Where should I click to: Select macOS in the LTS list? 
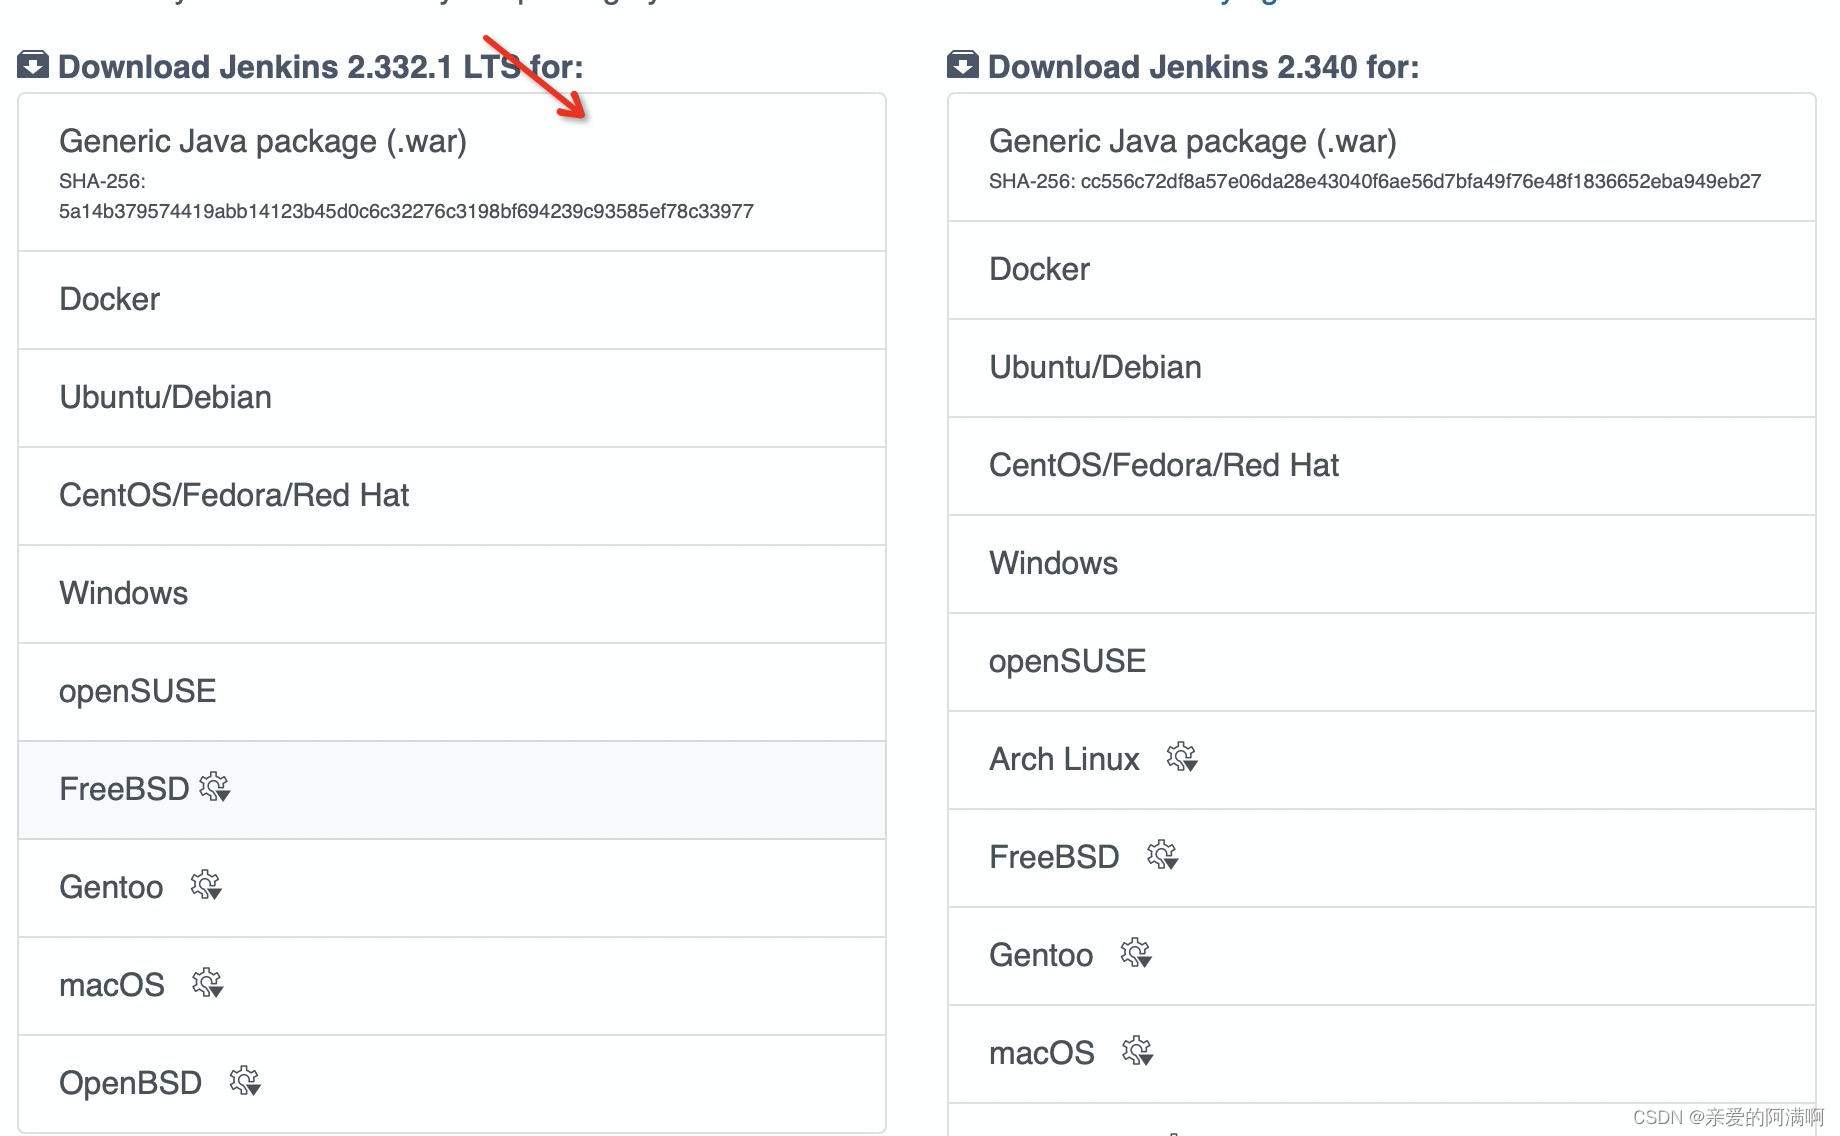[452, 986]
